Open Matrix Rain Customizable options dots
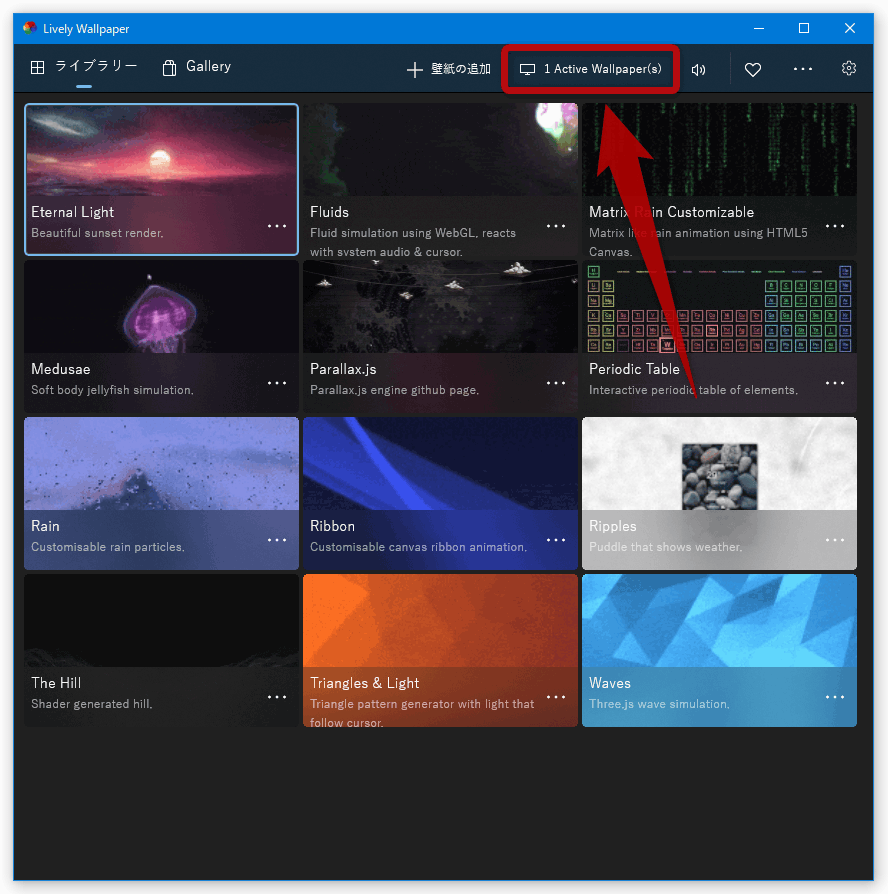This screenshot has width=888, height=894. [834, 226]
